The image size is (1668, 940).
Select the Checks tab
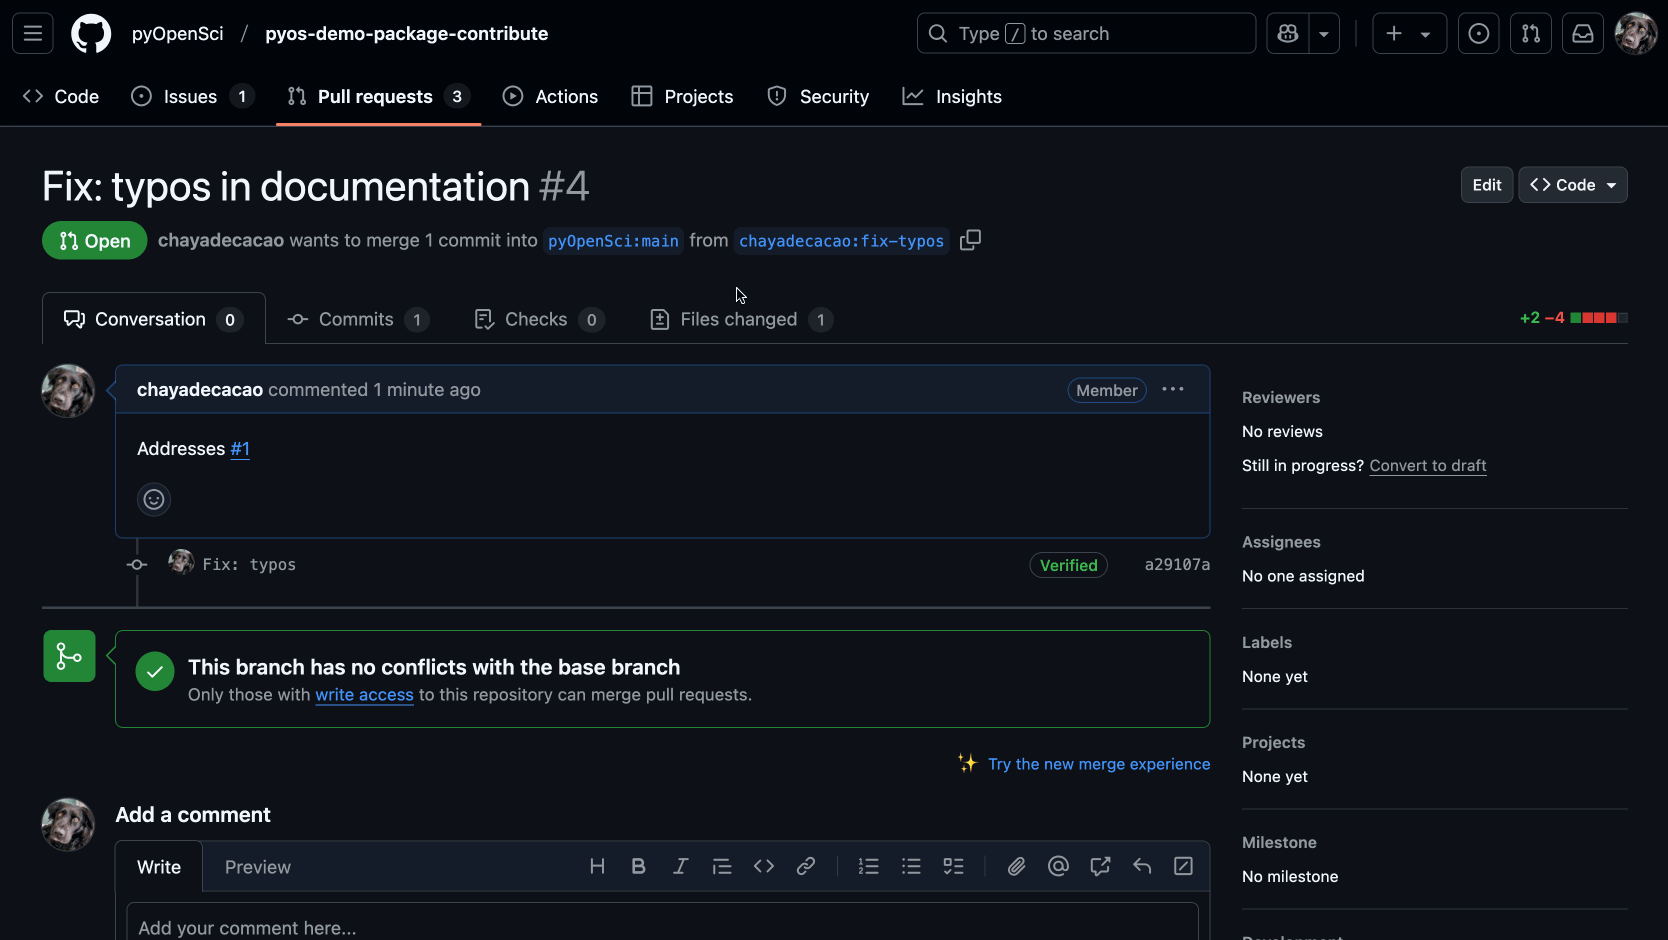click(538, 319)
